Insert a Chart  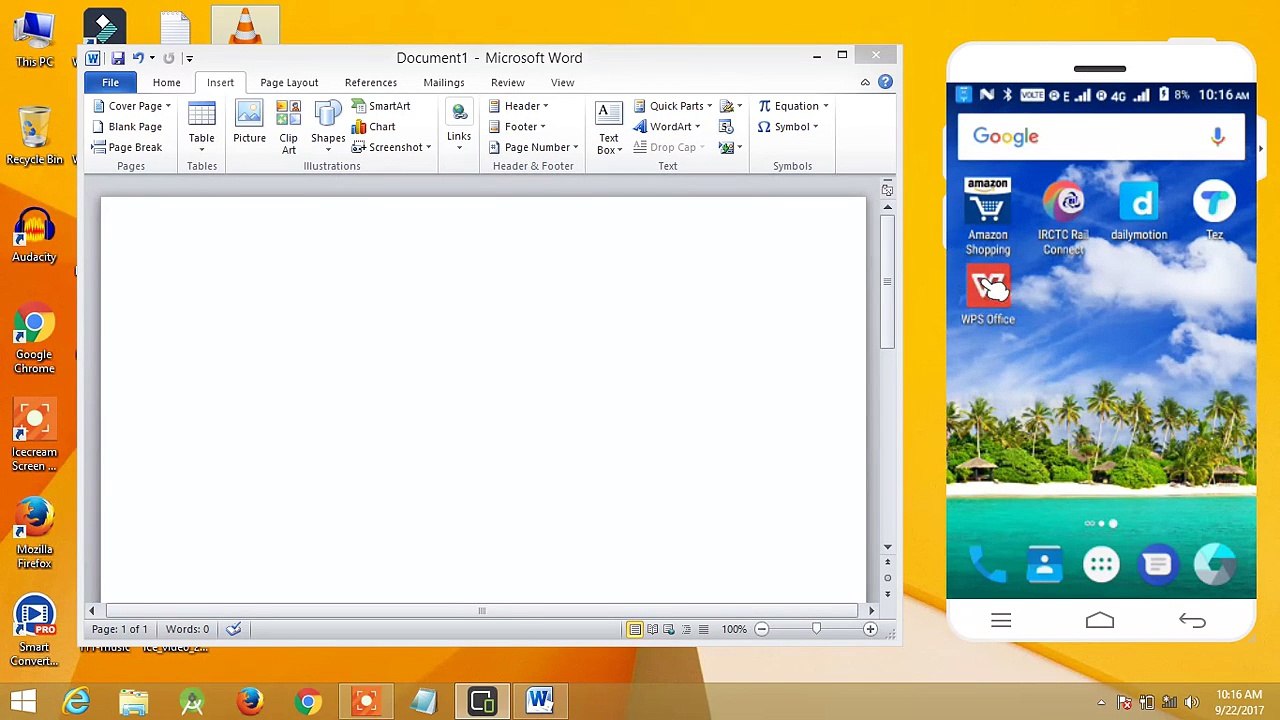374,127
